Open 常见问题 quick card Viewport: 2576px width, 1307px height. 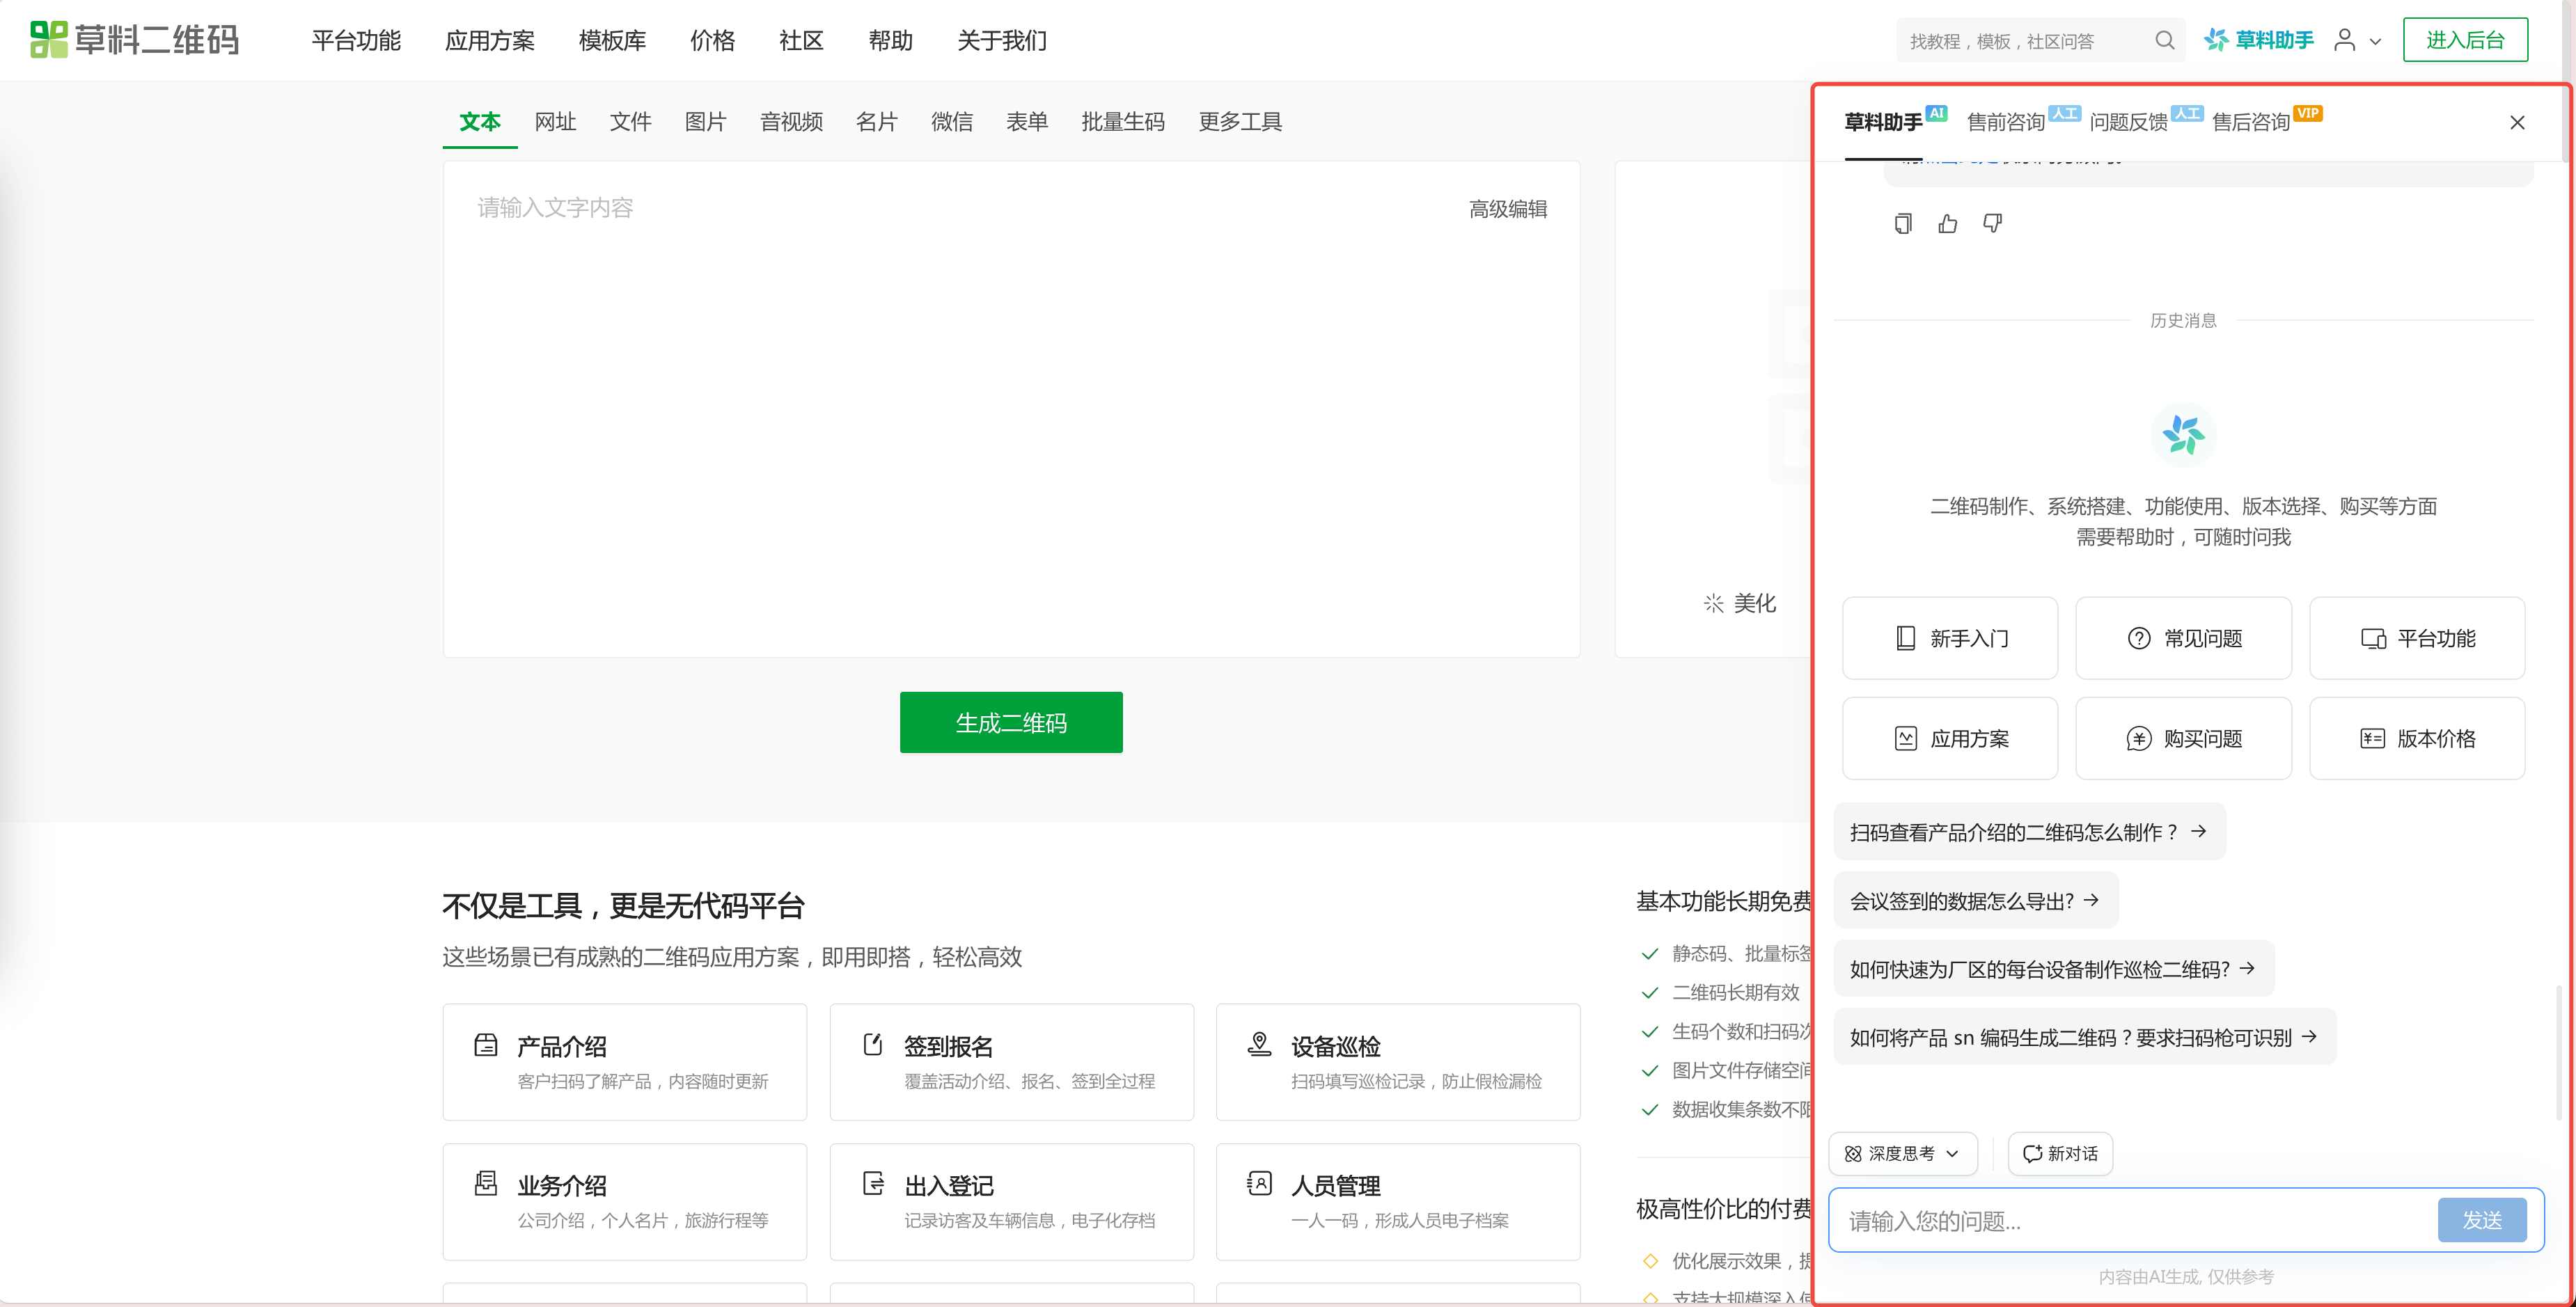click(2183, 638)
